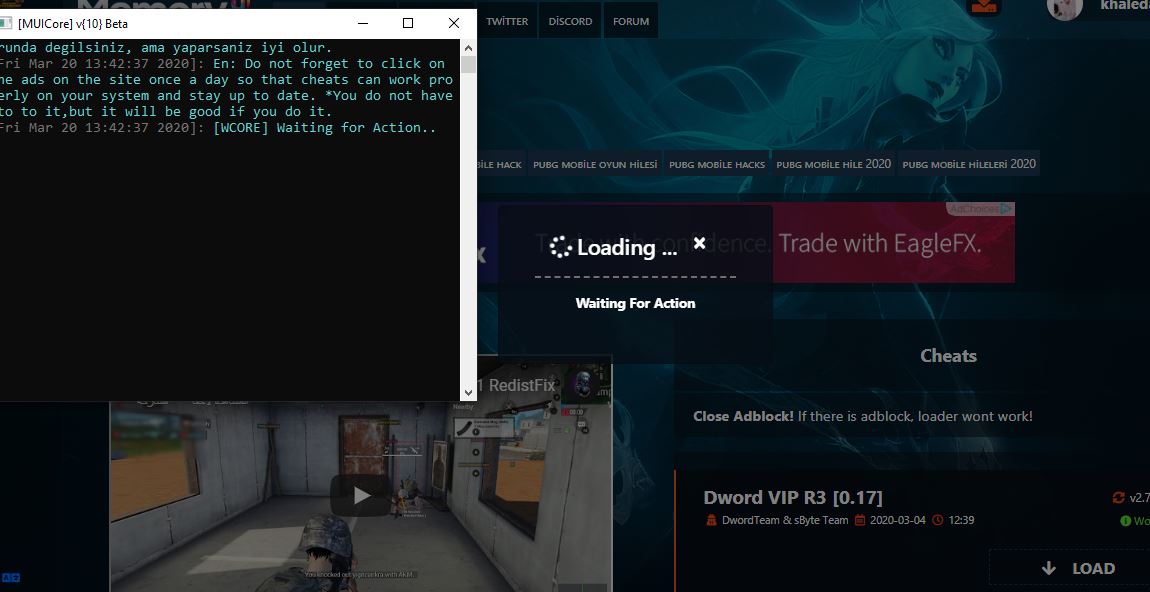Click the author icon beside DwordTeam
This screenshot has width=1150, height=592.
(711, 520)
